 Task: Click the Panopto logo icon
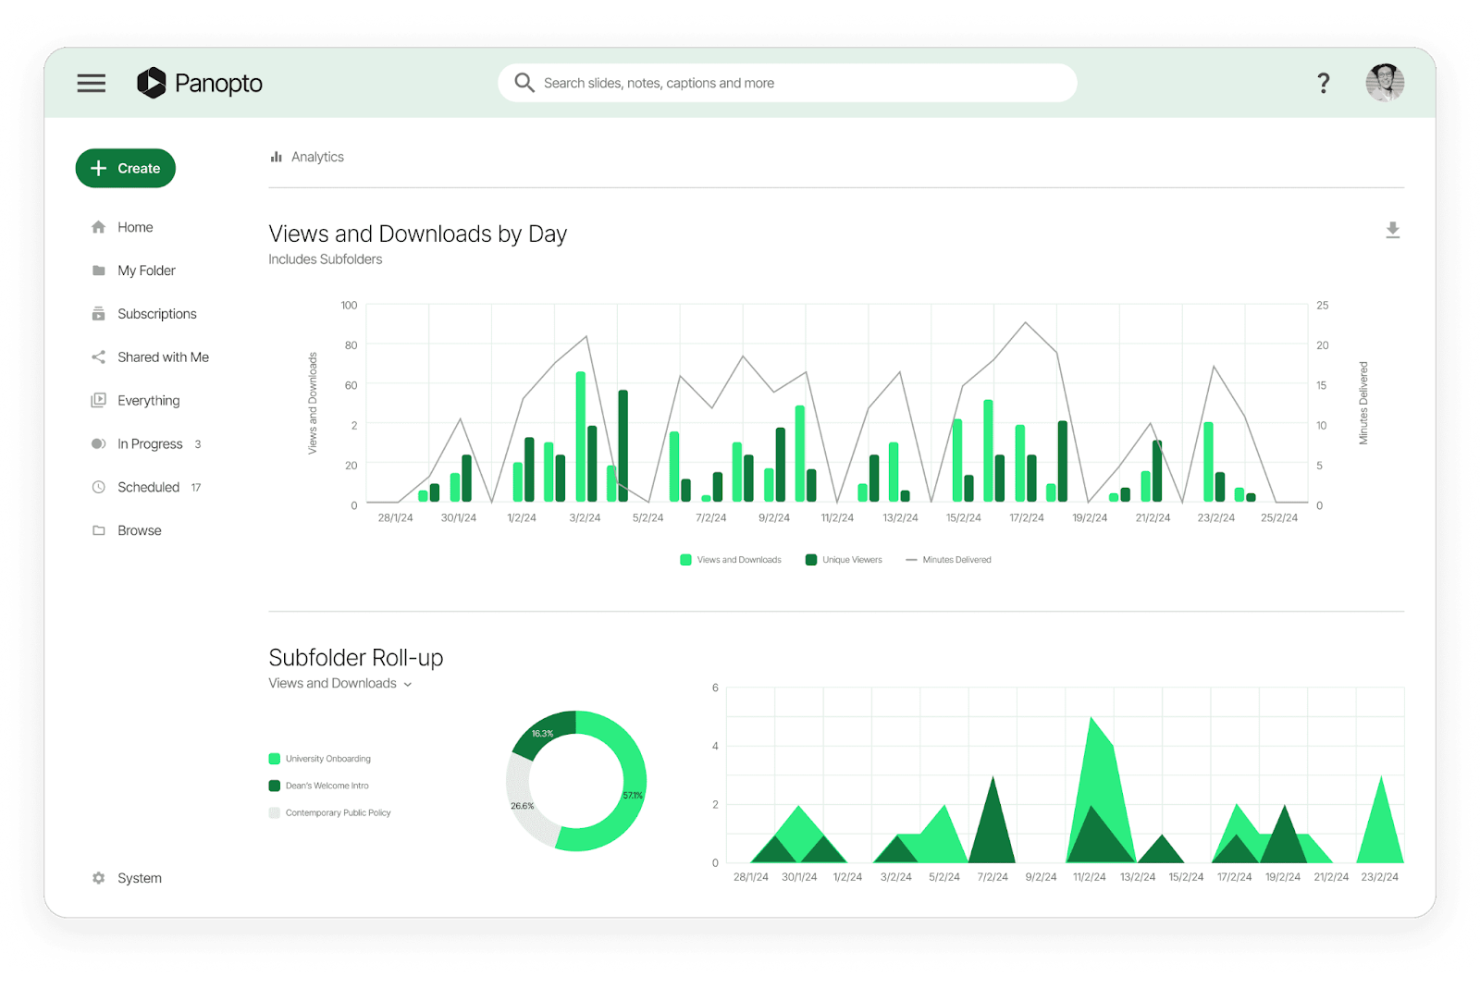(152, 83)
